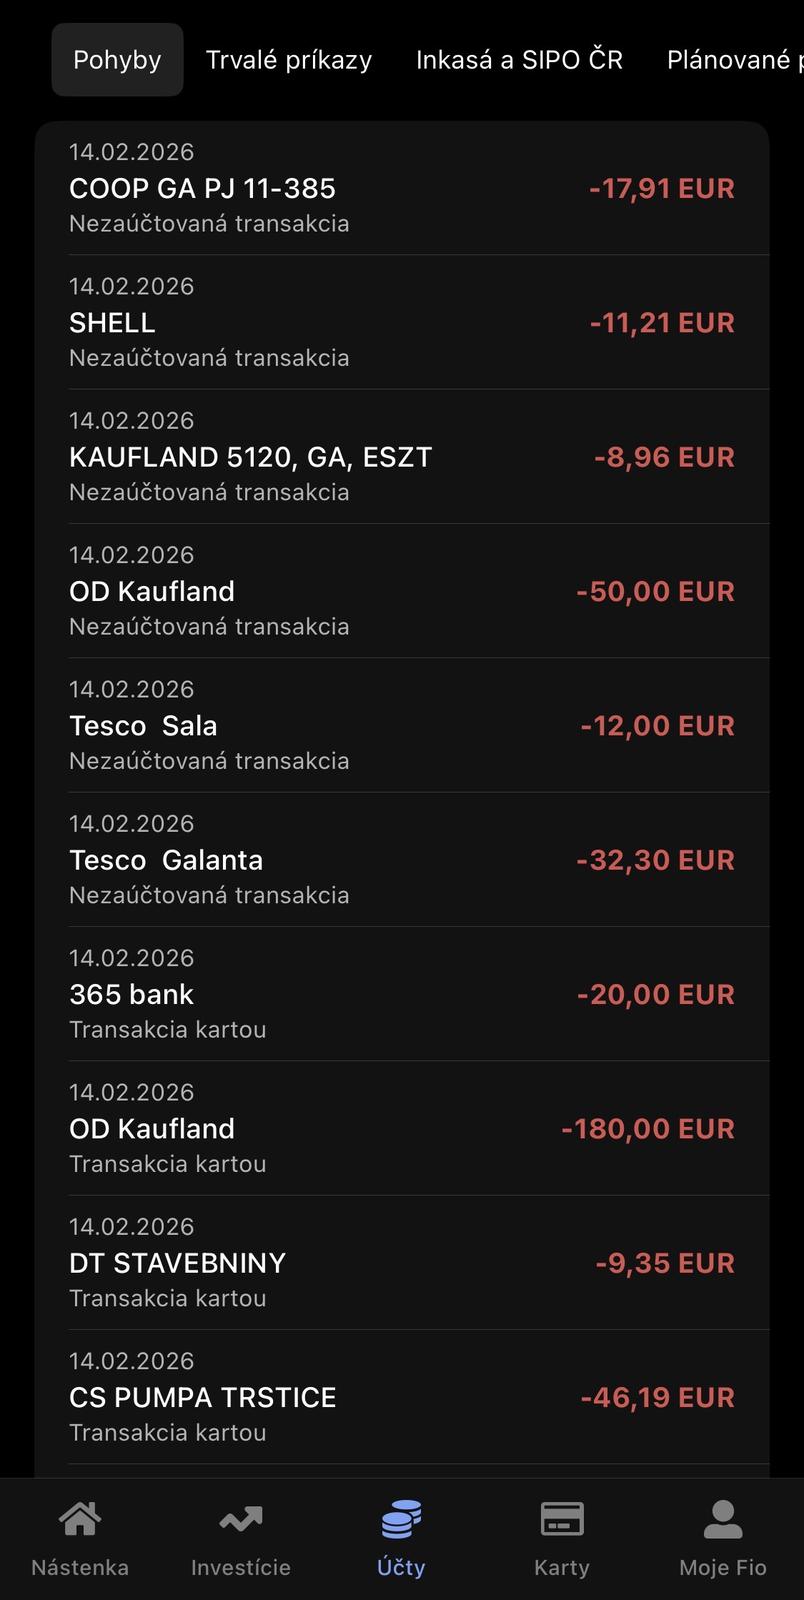Viewport: 804px width, 1600px height.
Task: Open the Karty card icon
Action: click(562, 1520)
